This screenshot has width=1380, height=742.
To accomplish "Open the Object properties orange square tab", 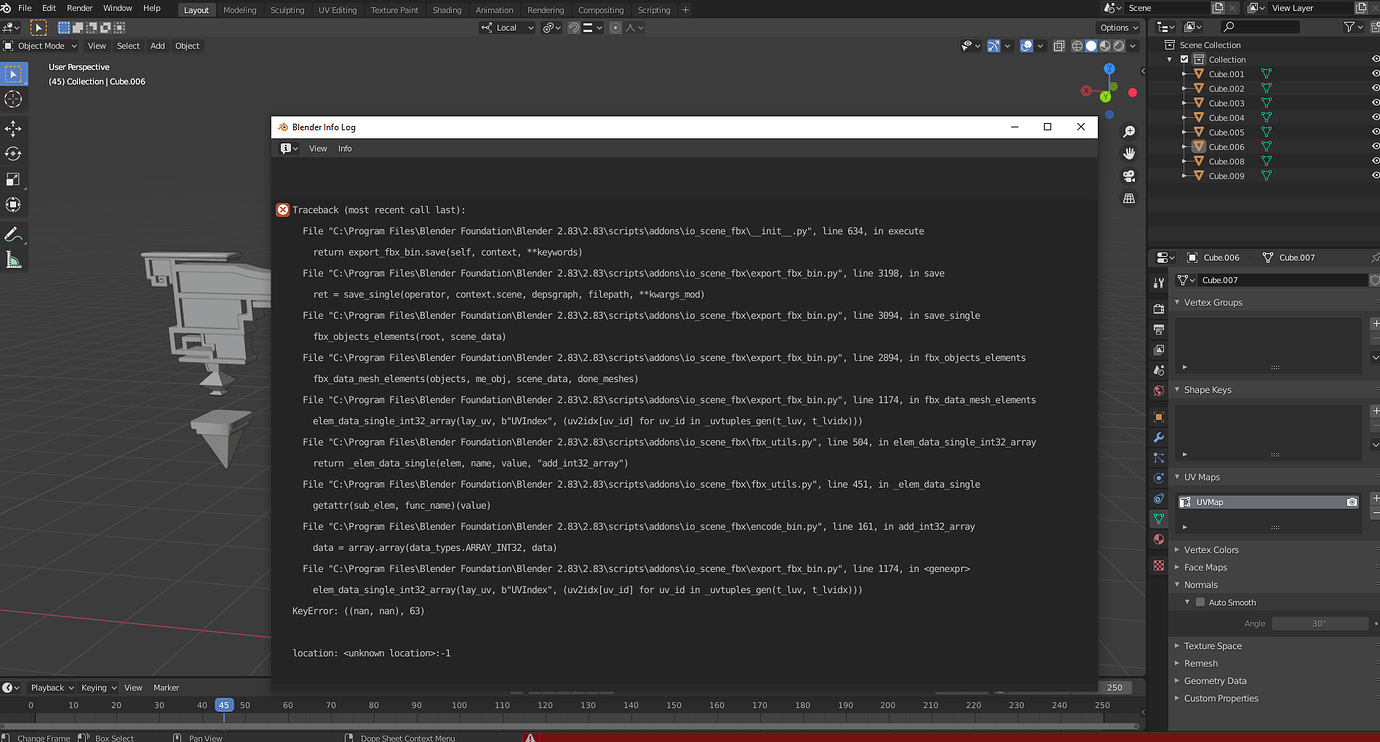I will tap(1159, 416).
